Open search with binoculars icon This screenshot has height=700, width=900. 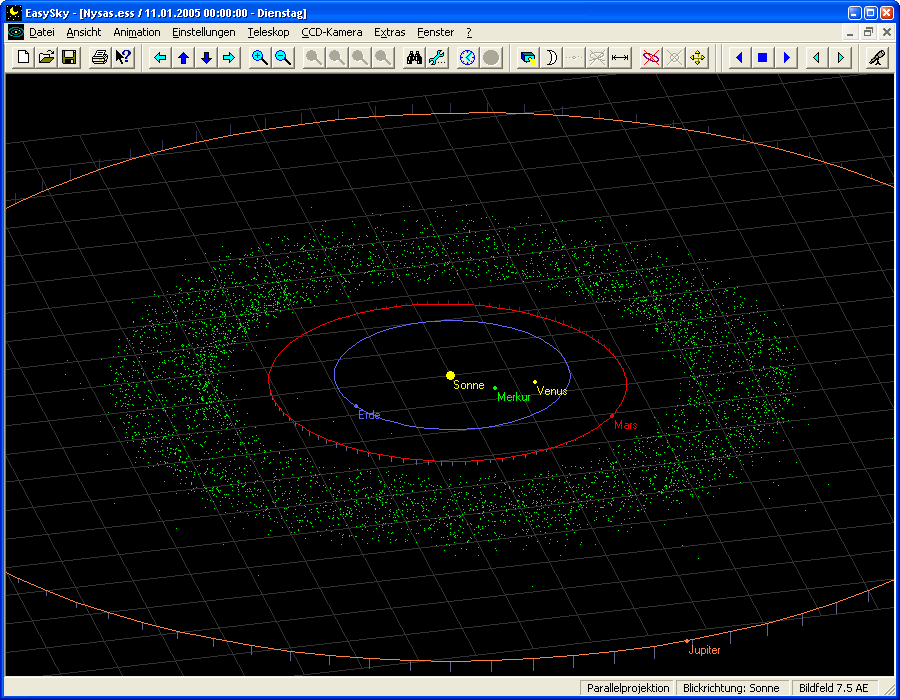[414, 58]
